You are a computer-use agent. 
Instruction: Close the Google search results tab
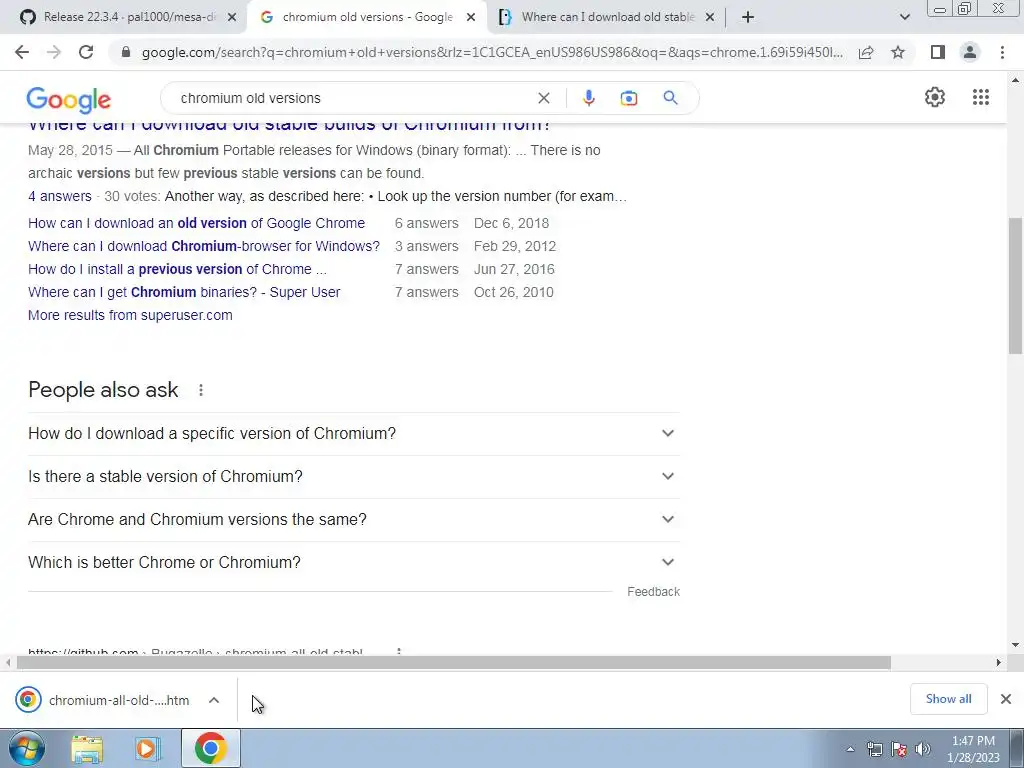(471, 18)
